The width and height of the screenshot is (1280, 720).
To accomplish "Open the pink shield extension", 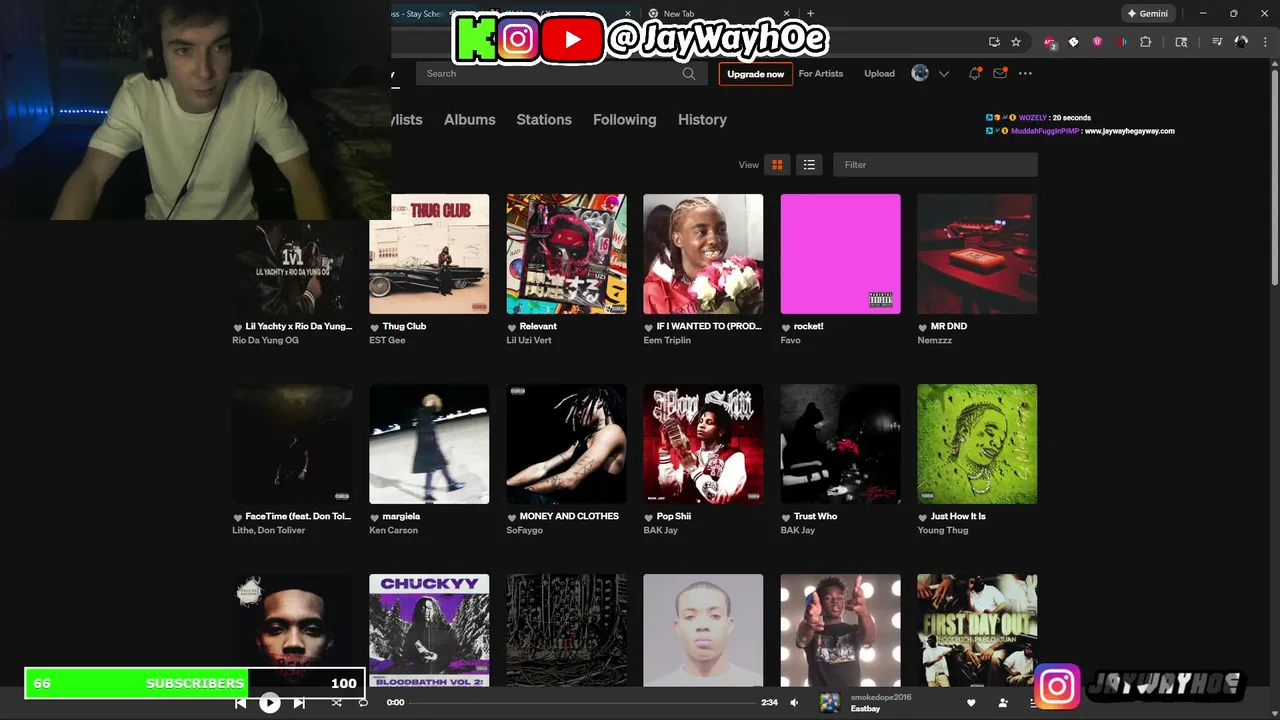I will click(x=1097, y=42).
